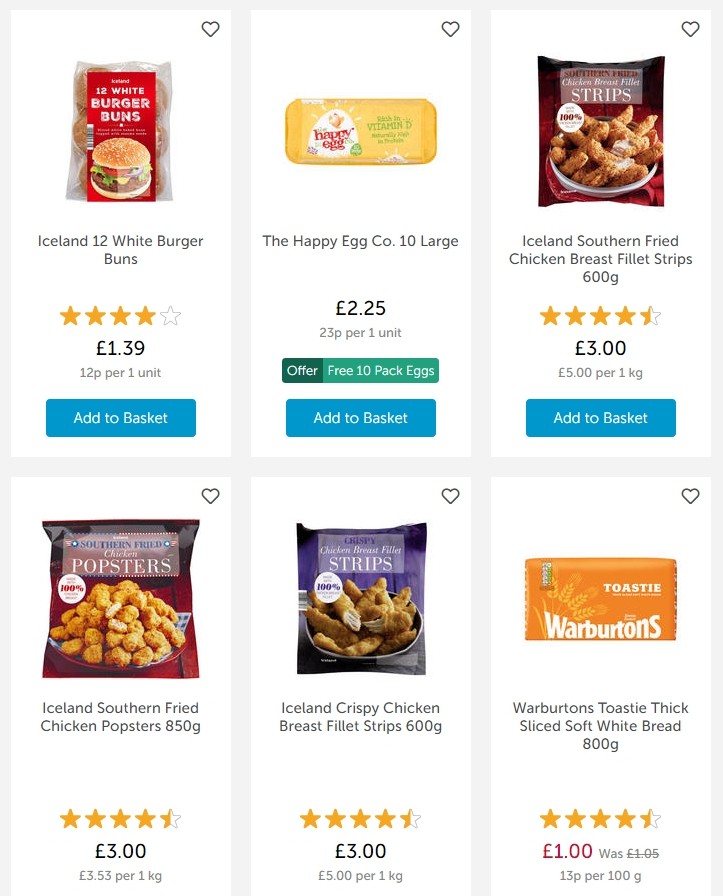The image size is (723, 896).
Task: Click star rating for White Burger Buns
Action: point(121,317)
